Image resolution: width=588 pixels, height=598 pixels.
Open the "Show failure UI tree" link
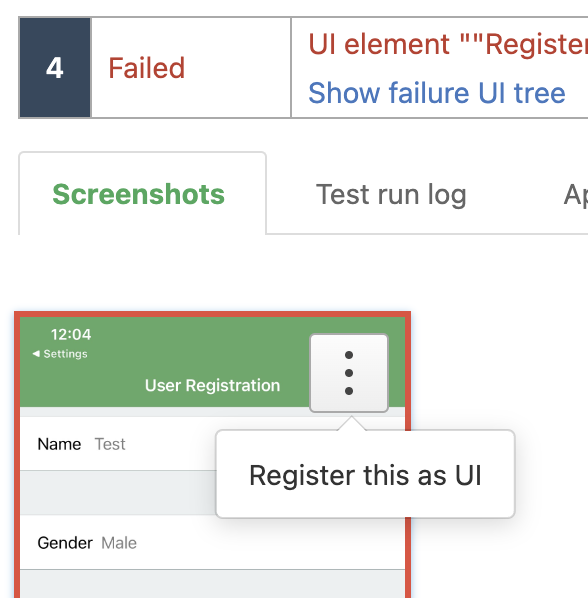[x=437, y=93]
